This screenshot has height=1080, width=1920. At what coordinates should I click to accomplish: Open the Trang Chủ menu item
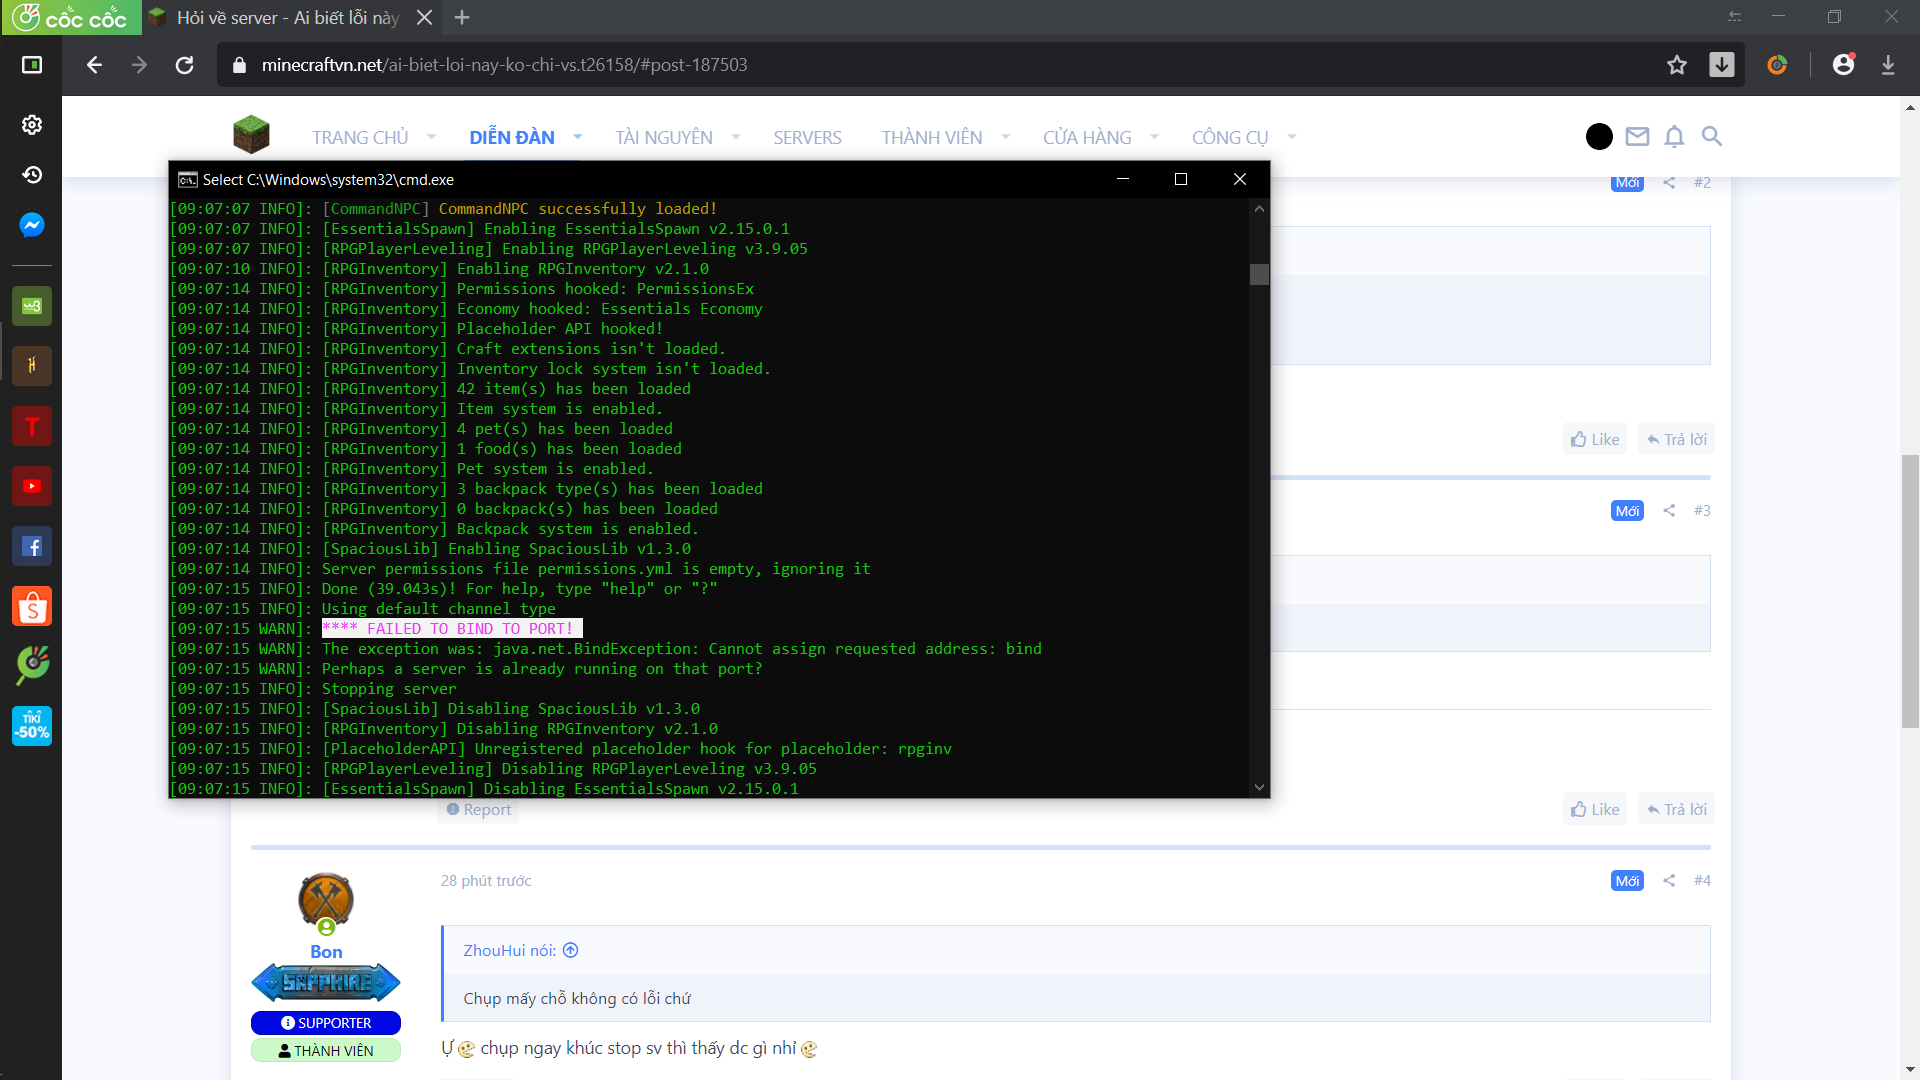[x=360, y=137]
